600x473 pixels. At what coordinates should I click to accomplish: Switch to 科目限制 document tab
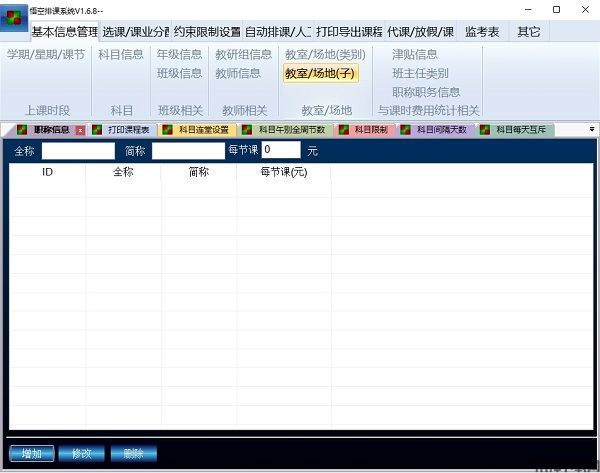(x=365, y=130)
